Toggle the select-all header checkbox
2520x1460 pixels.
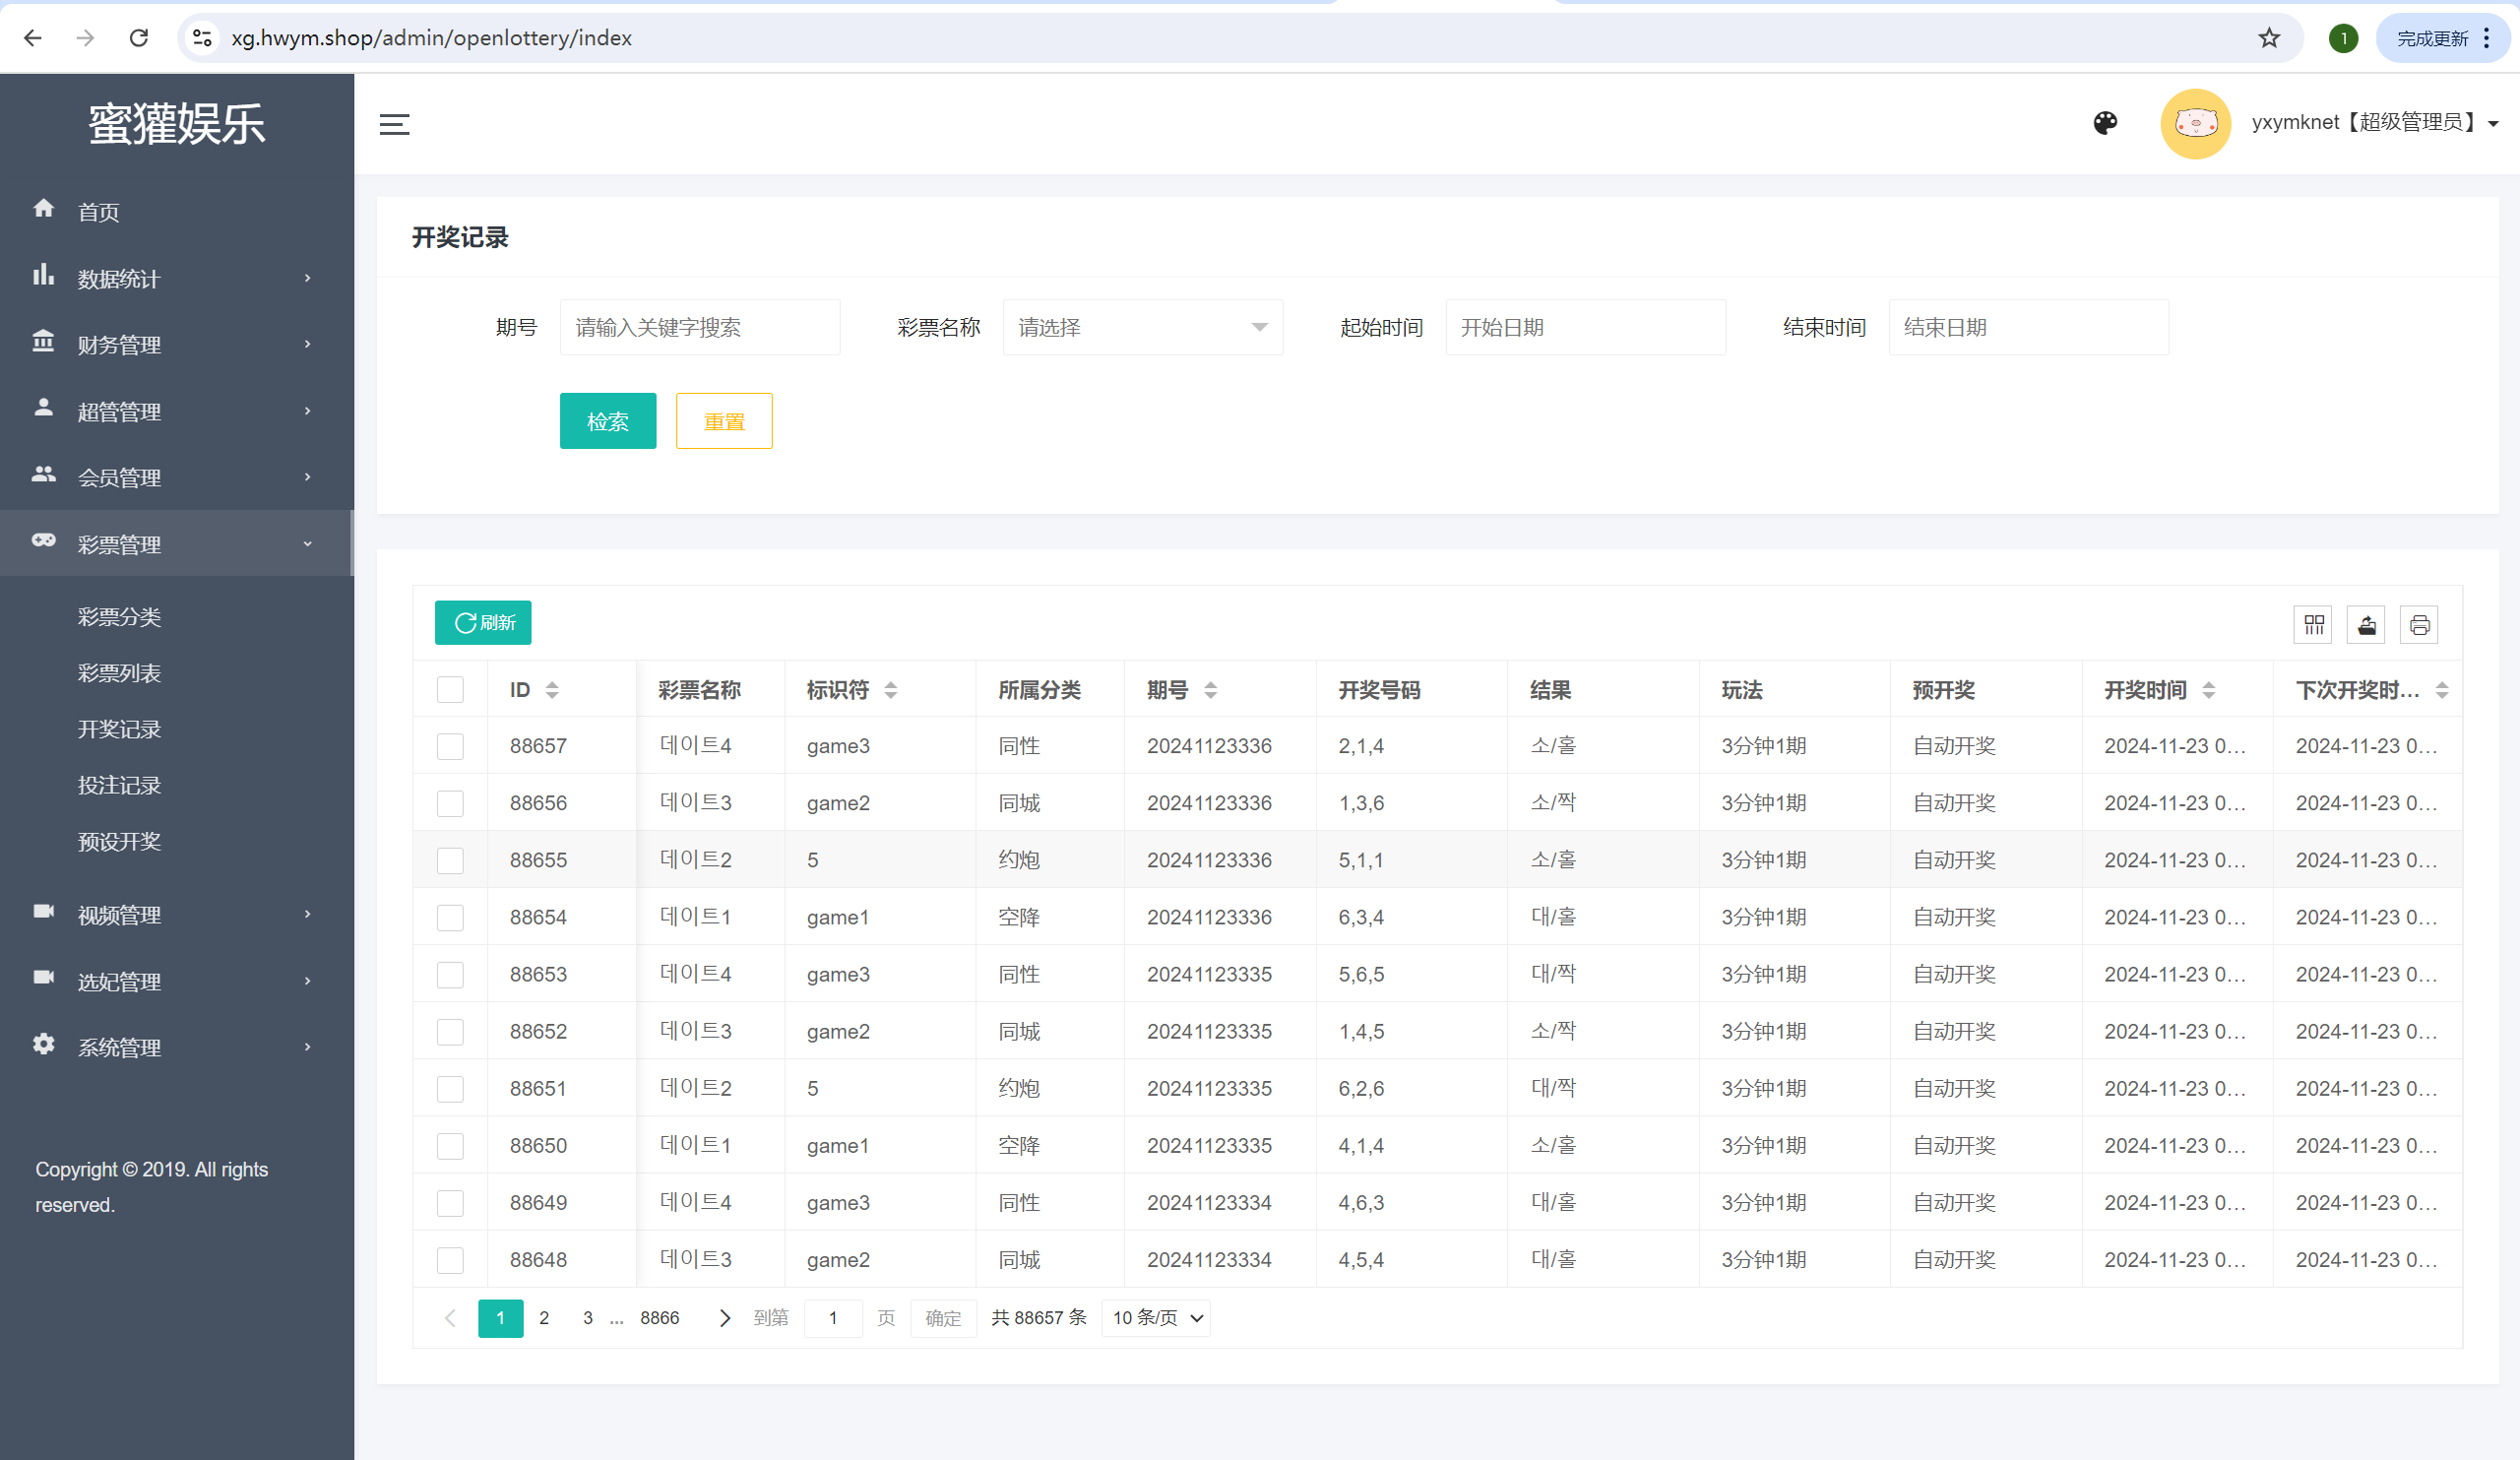click(450, 689)
